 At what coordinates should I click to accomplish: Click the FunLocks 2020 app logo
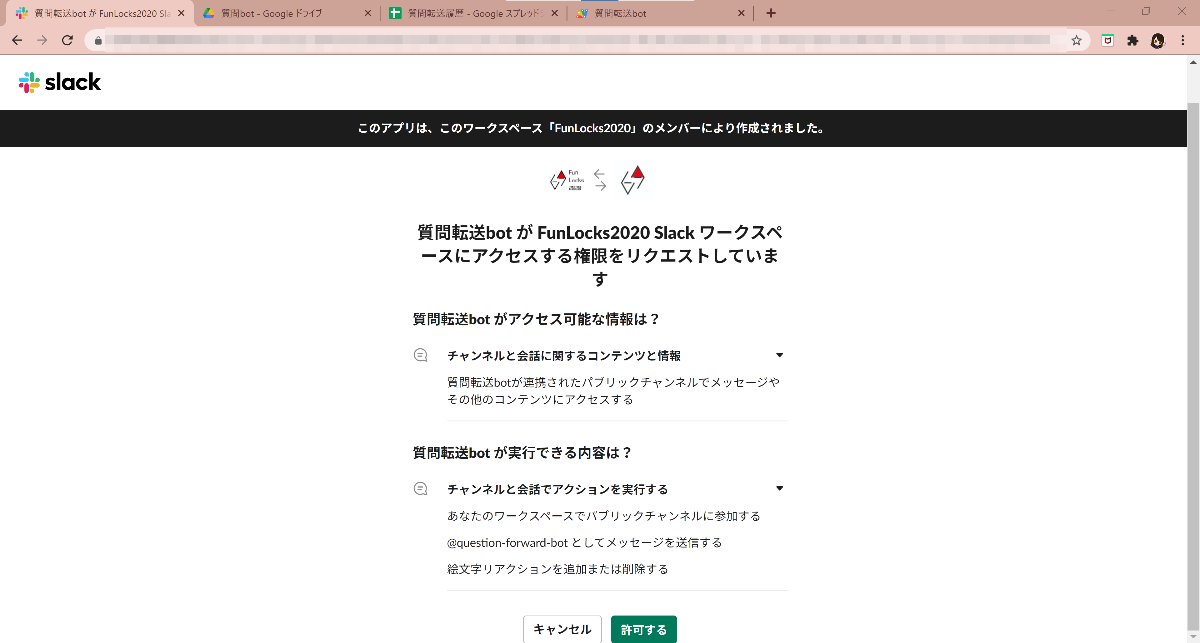tap(567, 180)
